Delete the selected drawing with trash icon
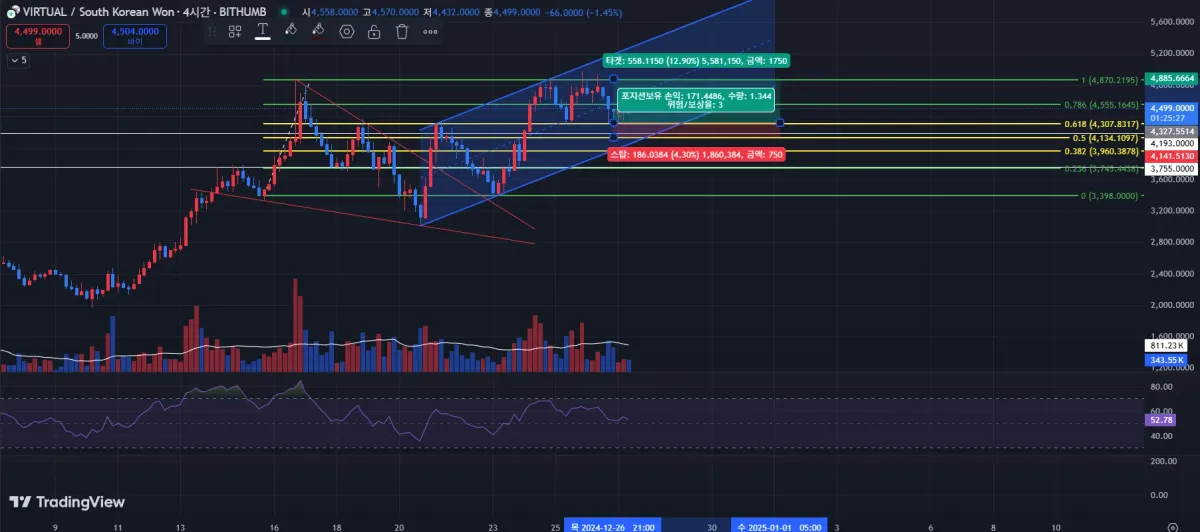Viewport: 1200px width, 532px height. 402,32
